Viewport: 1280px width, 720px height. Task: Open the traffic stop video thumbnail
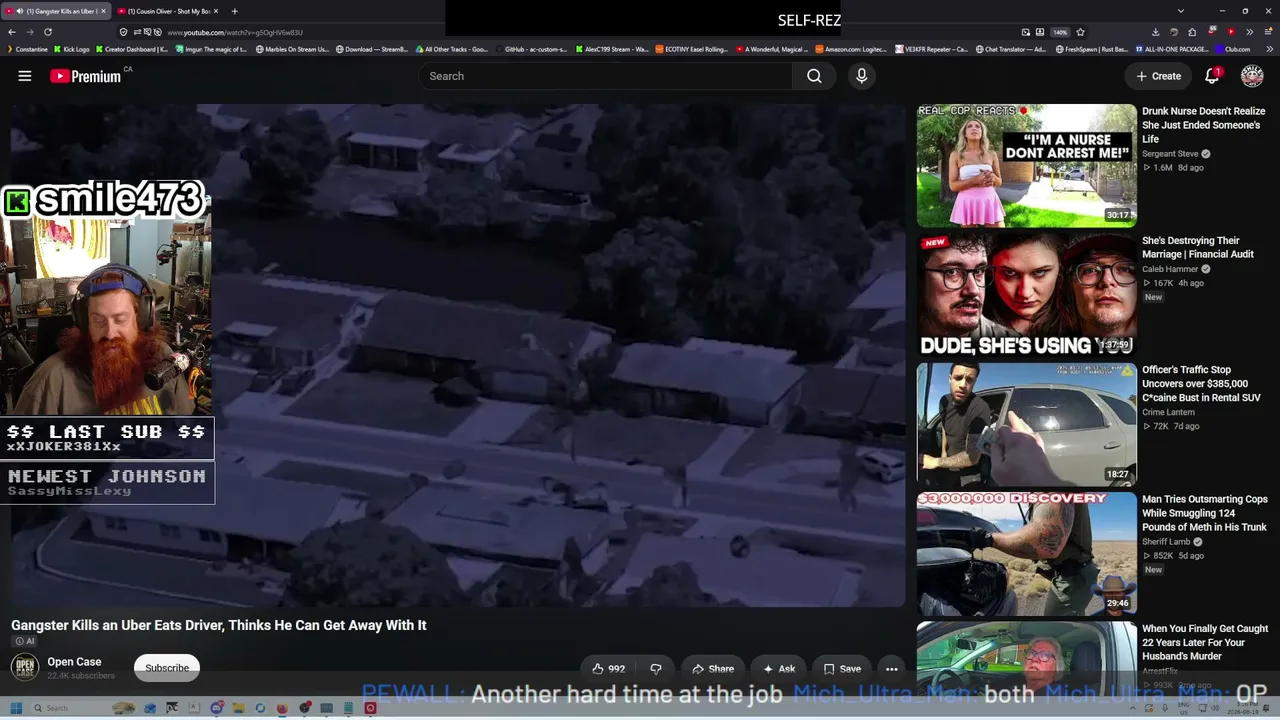click(x=1026, y=424)
